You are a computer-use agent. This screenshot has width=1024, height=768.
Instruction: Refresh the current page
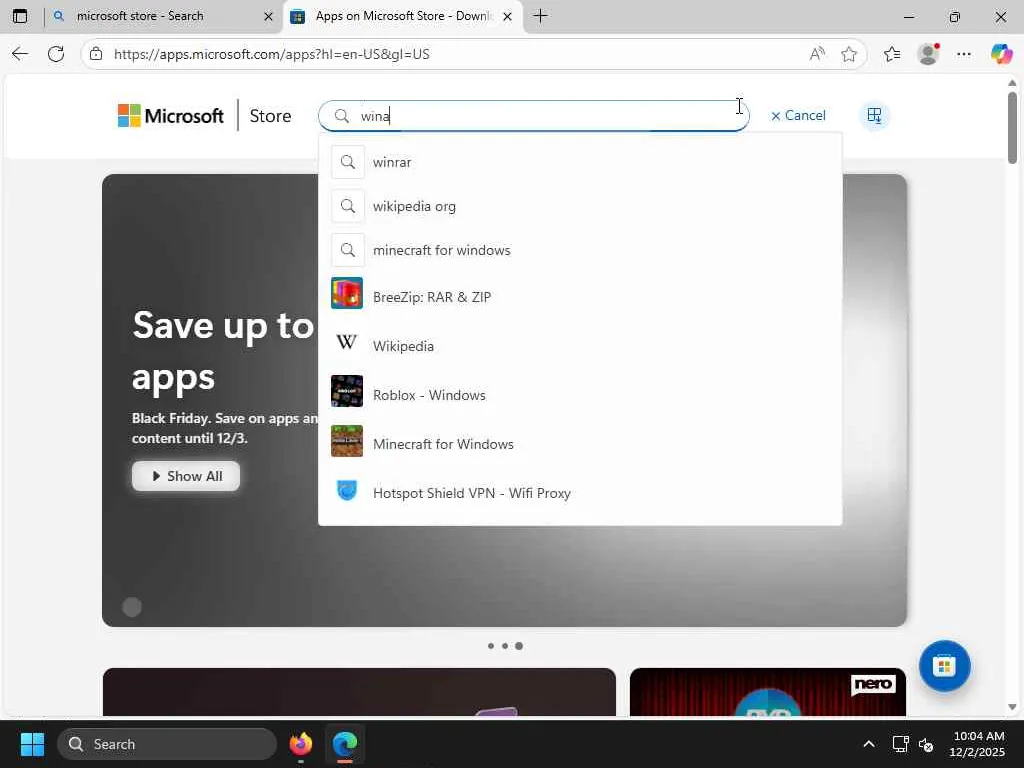[x=56, y=54]
